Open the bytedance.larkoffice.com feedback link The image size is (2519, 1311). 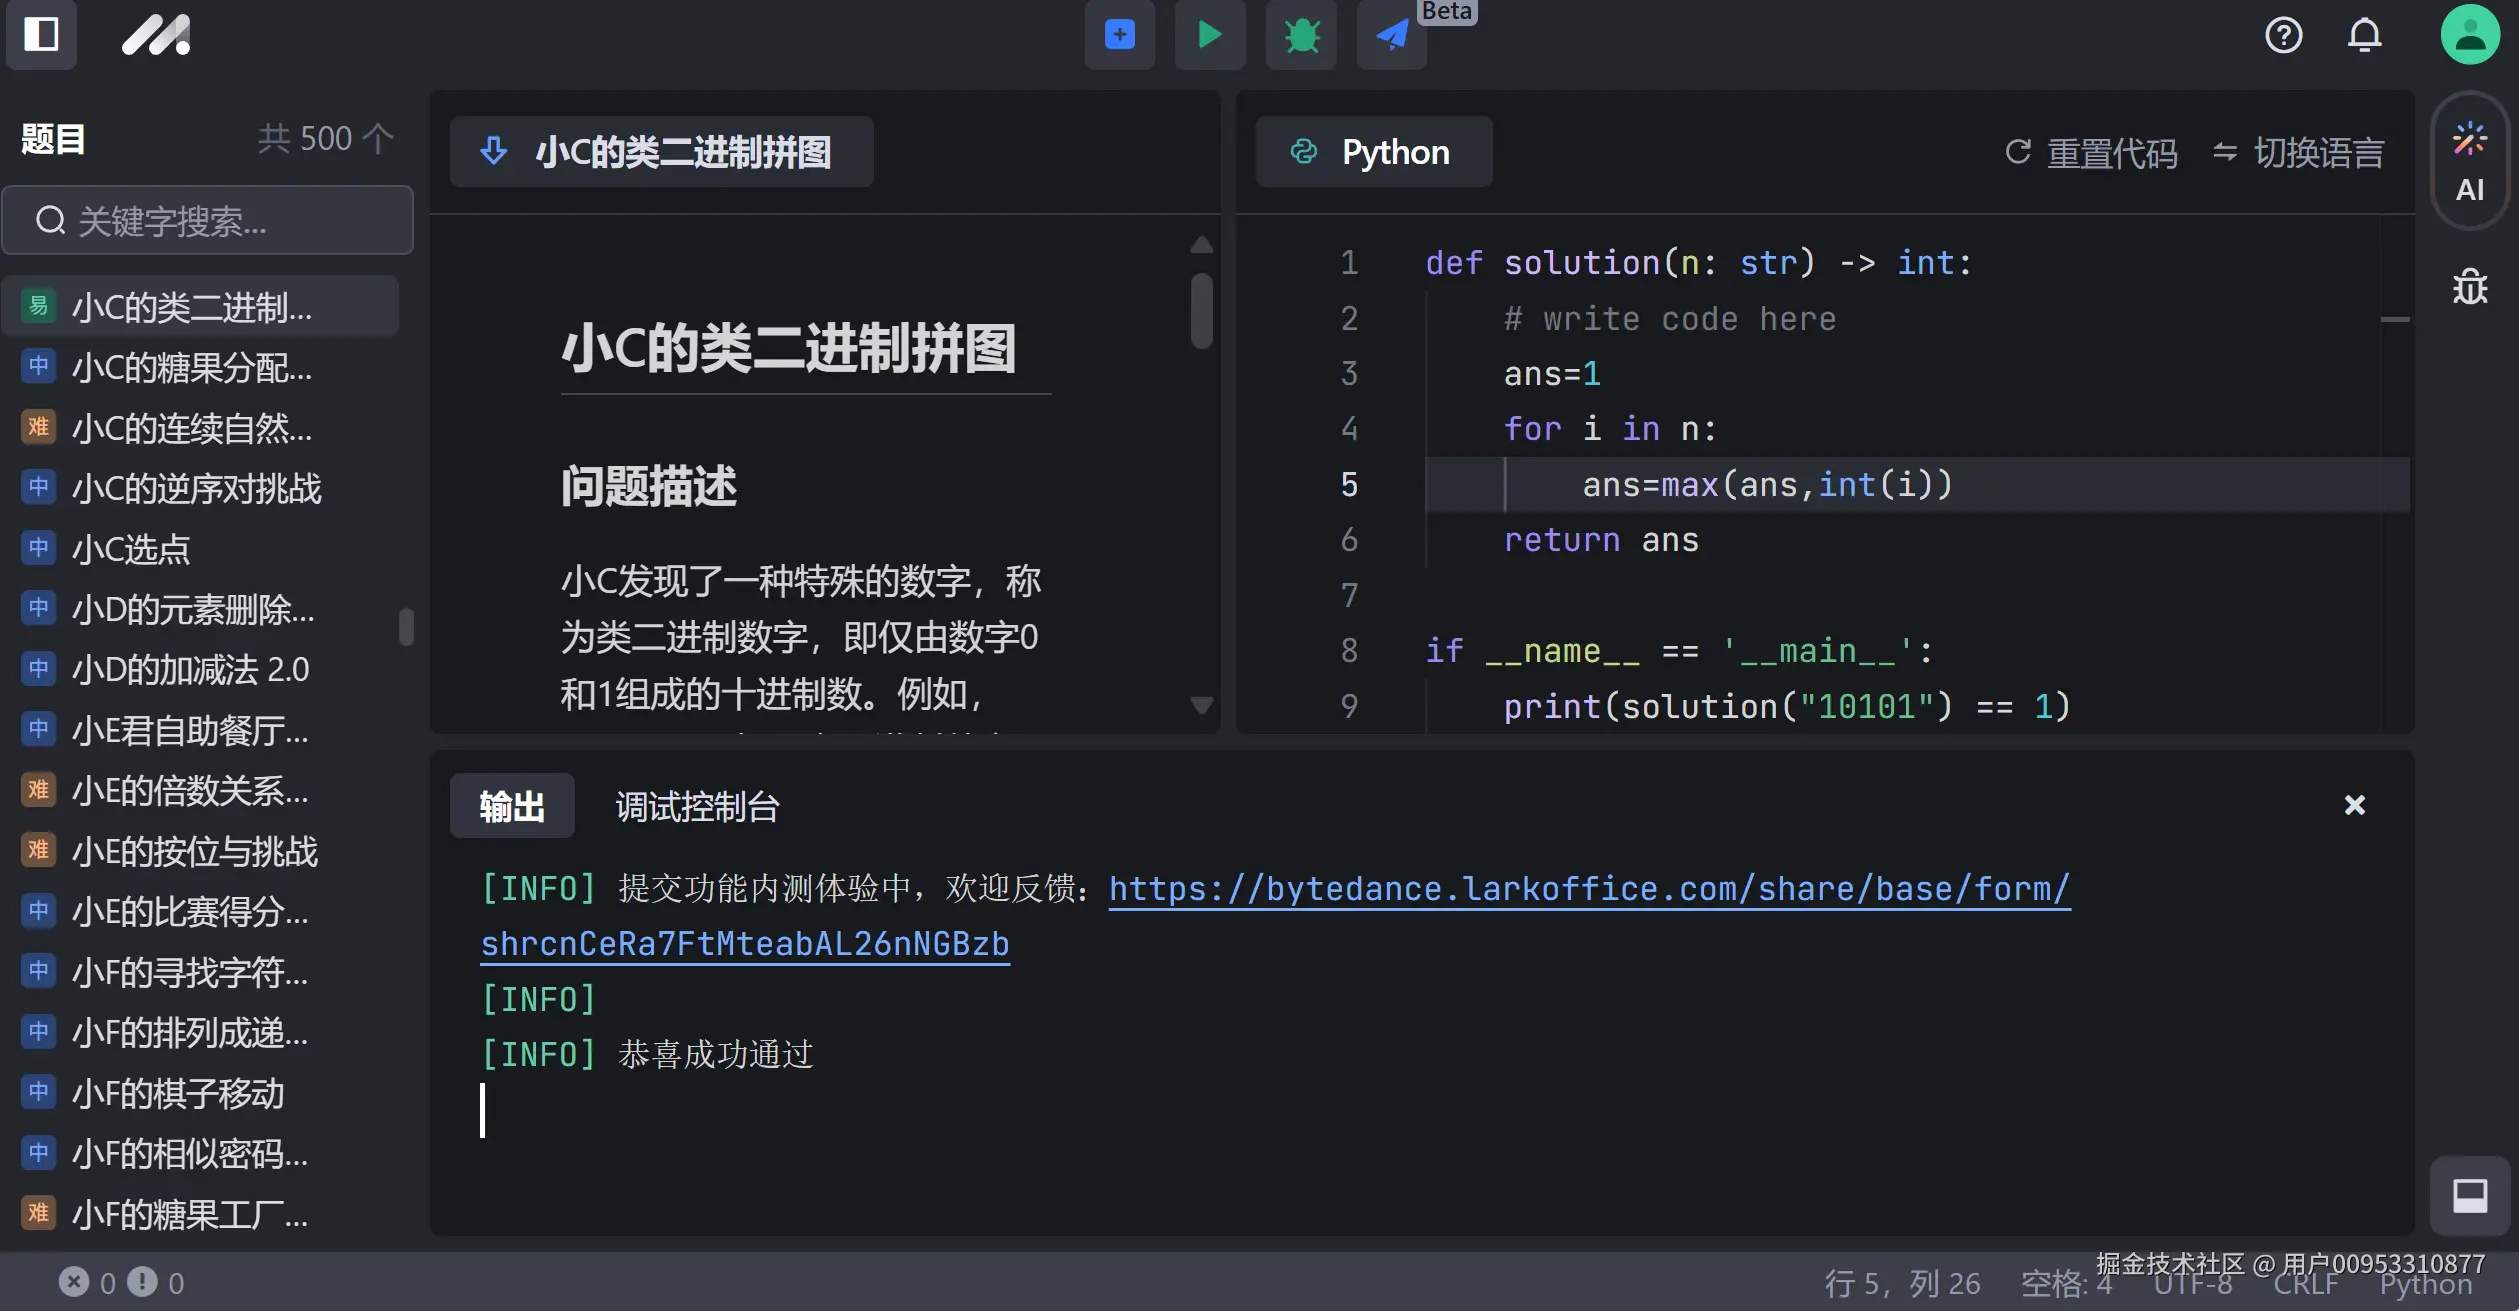pyautogui.click(x=1589, y=888)
